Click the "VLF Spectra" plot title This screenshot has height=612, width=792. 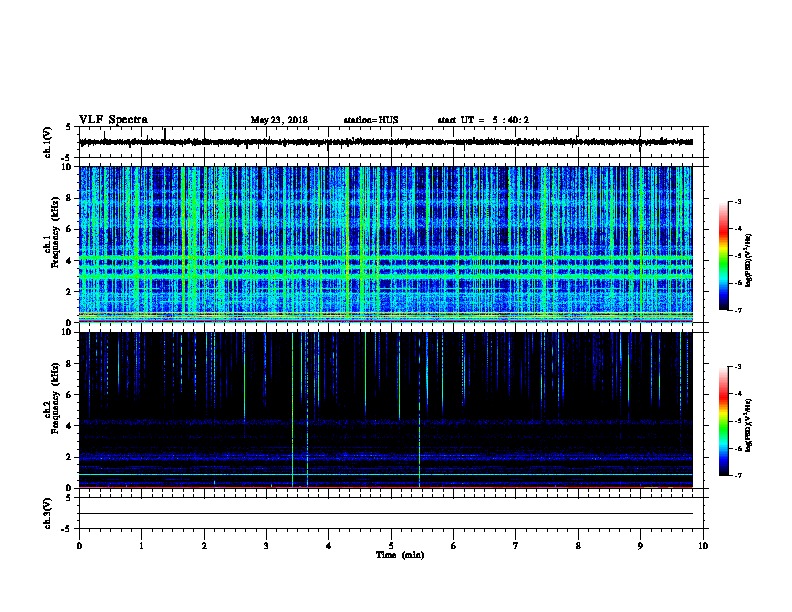pos(113,120)
